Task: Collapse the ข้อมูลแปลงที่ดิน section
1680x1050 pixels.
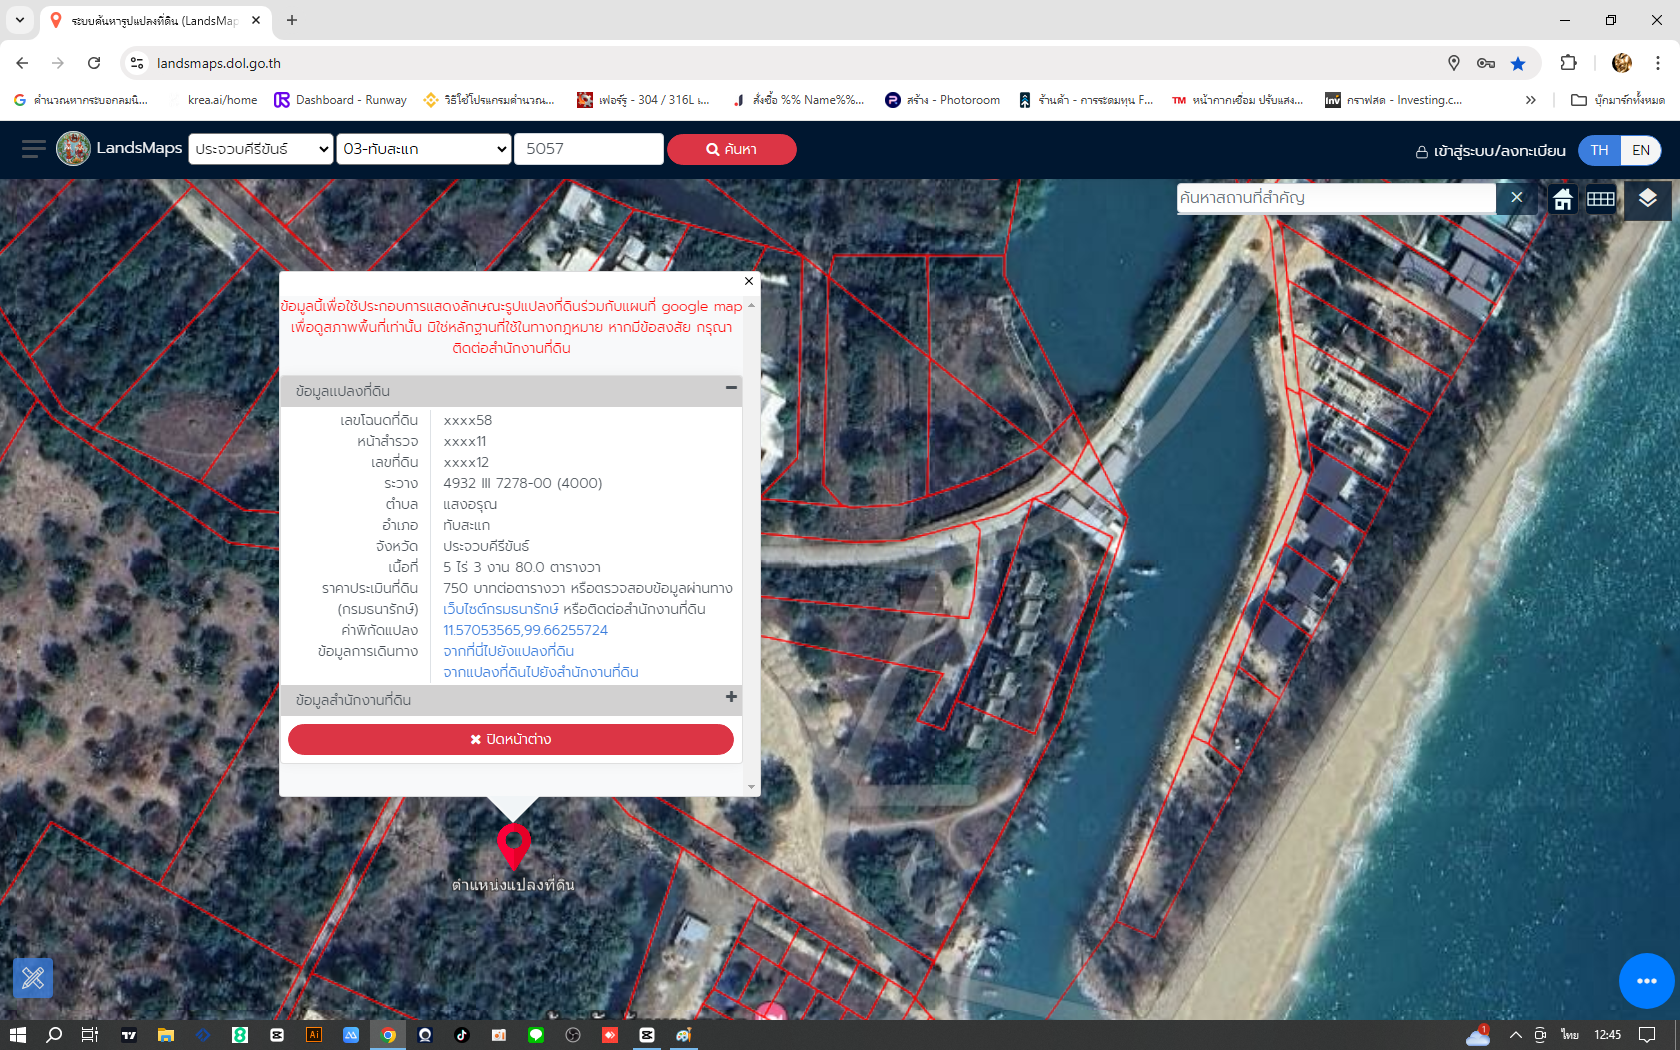Action: click(731, 388)
